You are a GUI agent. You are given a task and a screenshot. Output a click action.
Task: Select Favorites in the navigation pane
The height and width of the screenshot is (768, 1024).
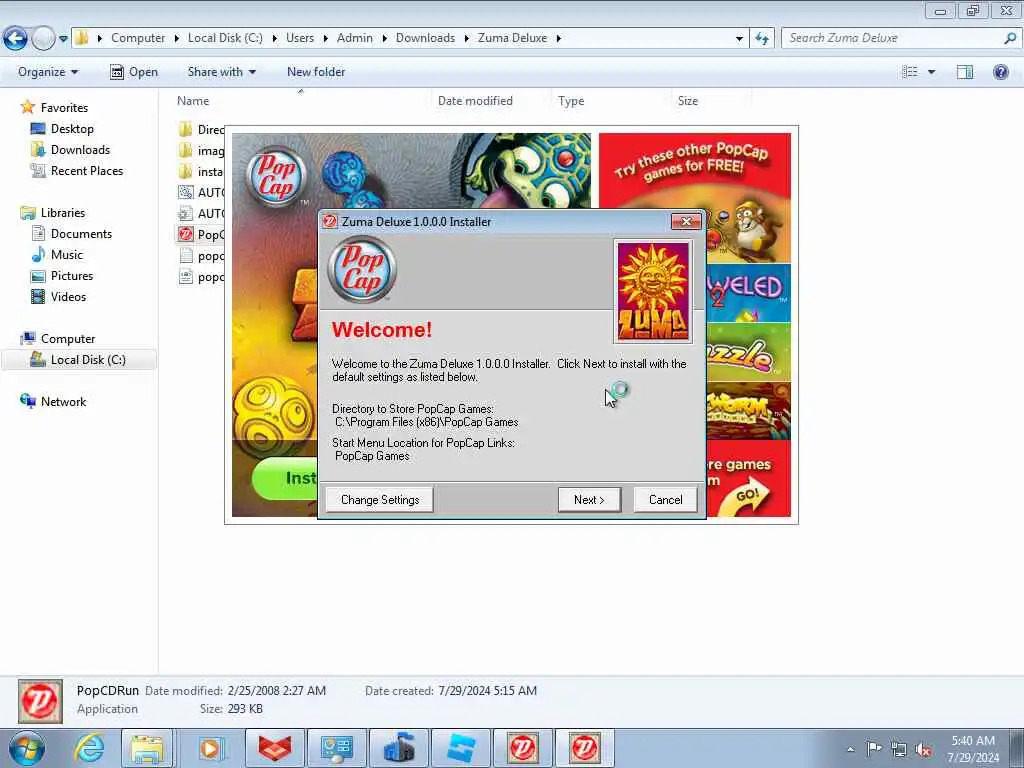(64, 108)
